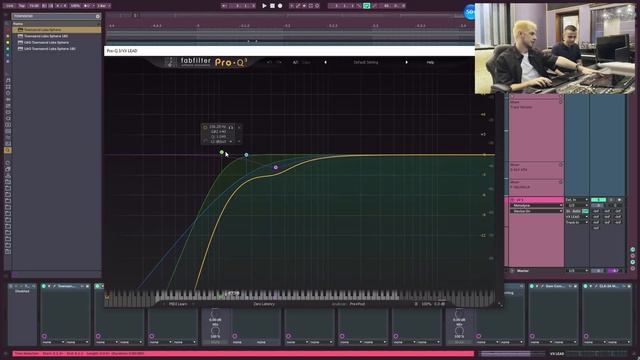Arm the transport Record button
640x360 pixels.
280,6
